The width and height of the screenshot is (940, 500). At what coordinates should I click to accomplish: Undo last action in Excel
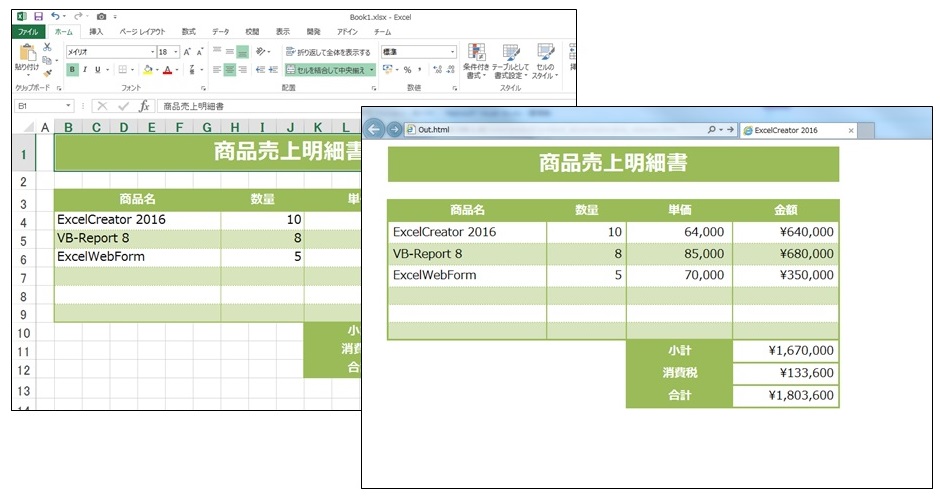[55, 17]
